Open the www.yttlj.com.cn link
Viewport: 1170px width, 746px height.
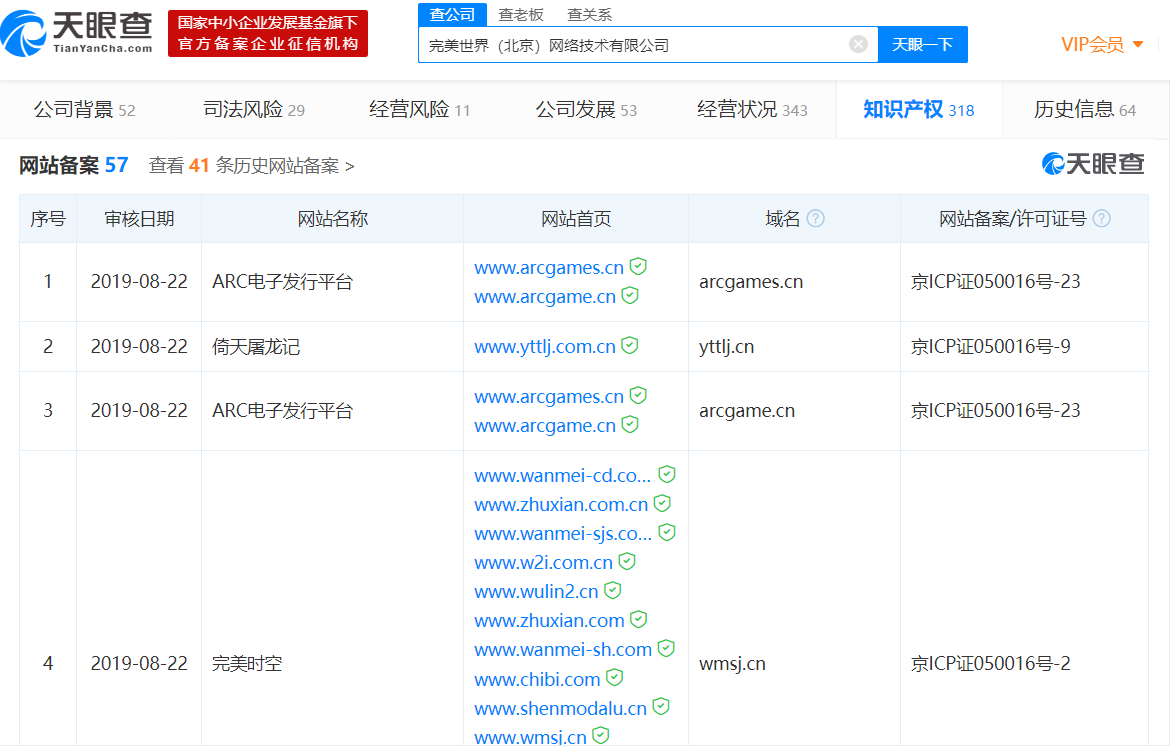(545, 347)
